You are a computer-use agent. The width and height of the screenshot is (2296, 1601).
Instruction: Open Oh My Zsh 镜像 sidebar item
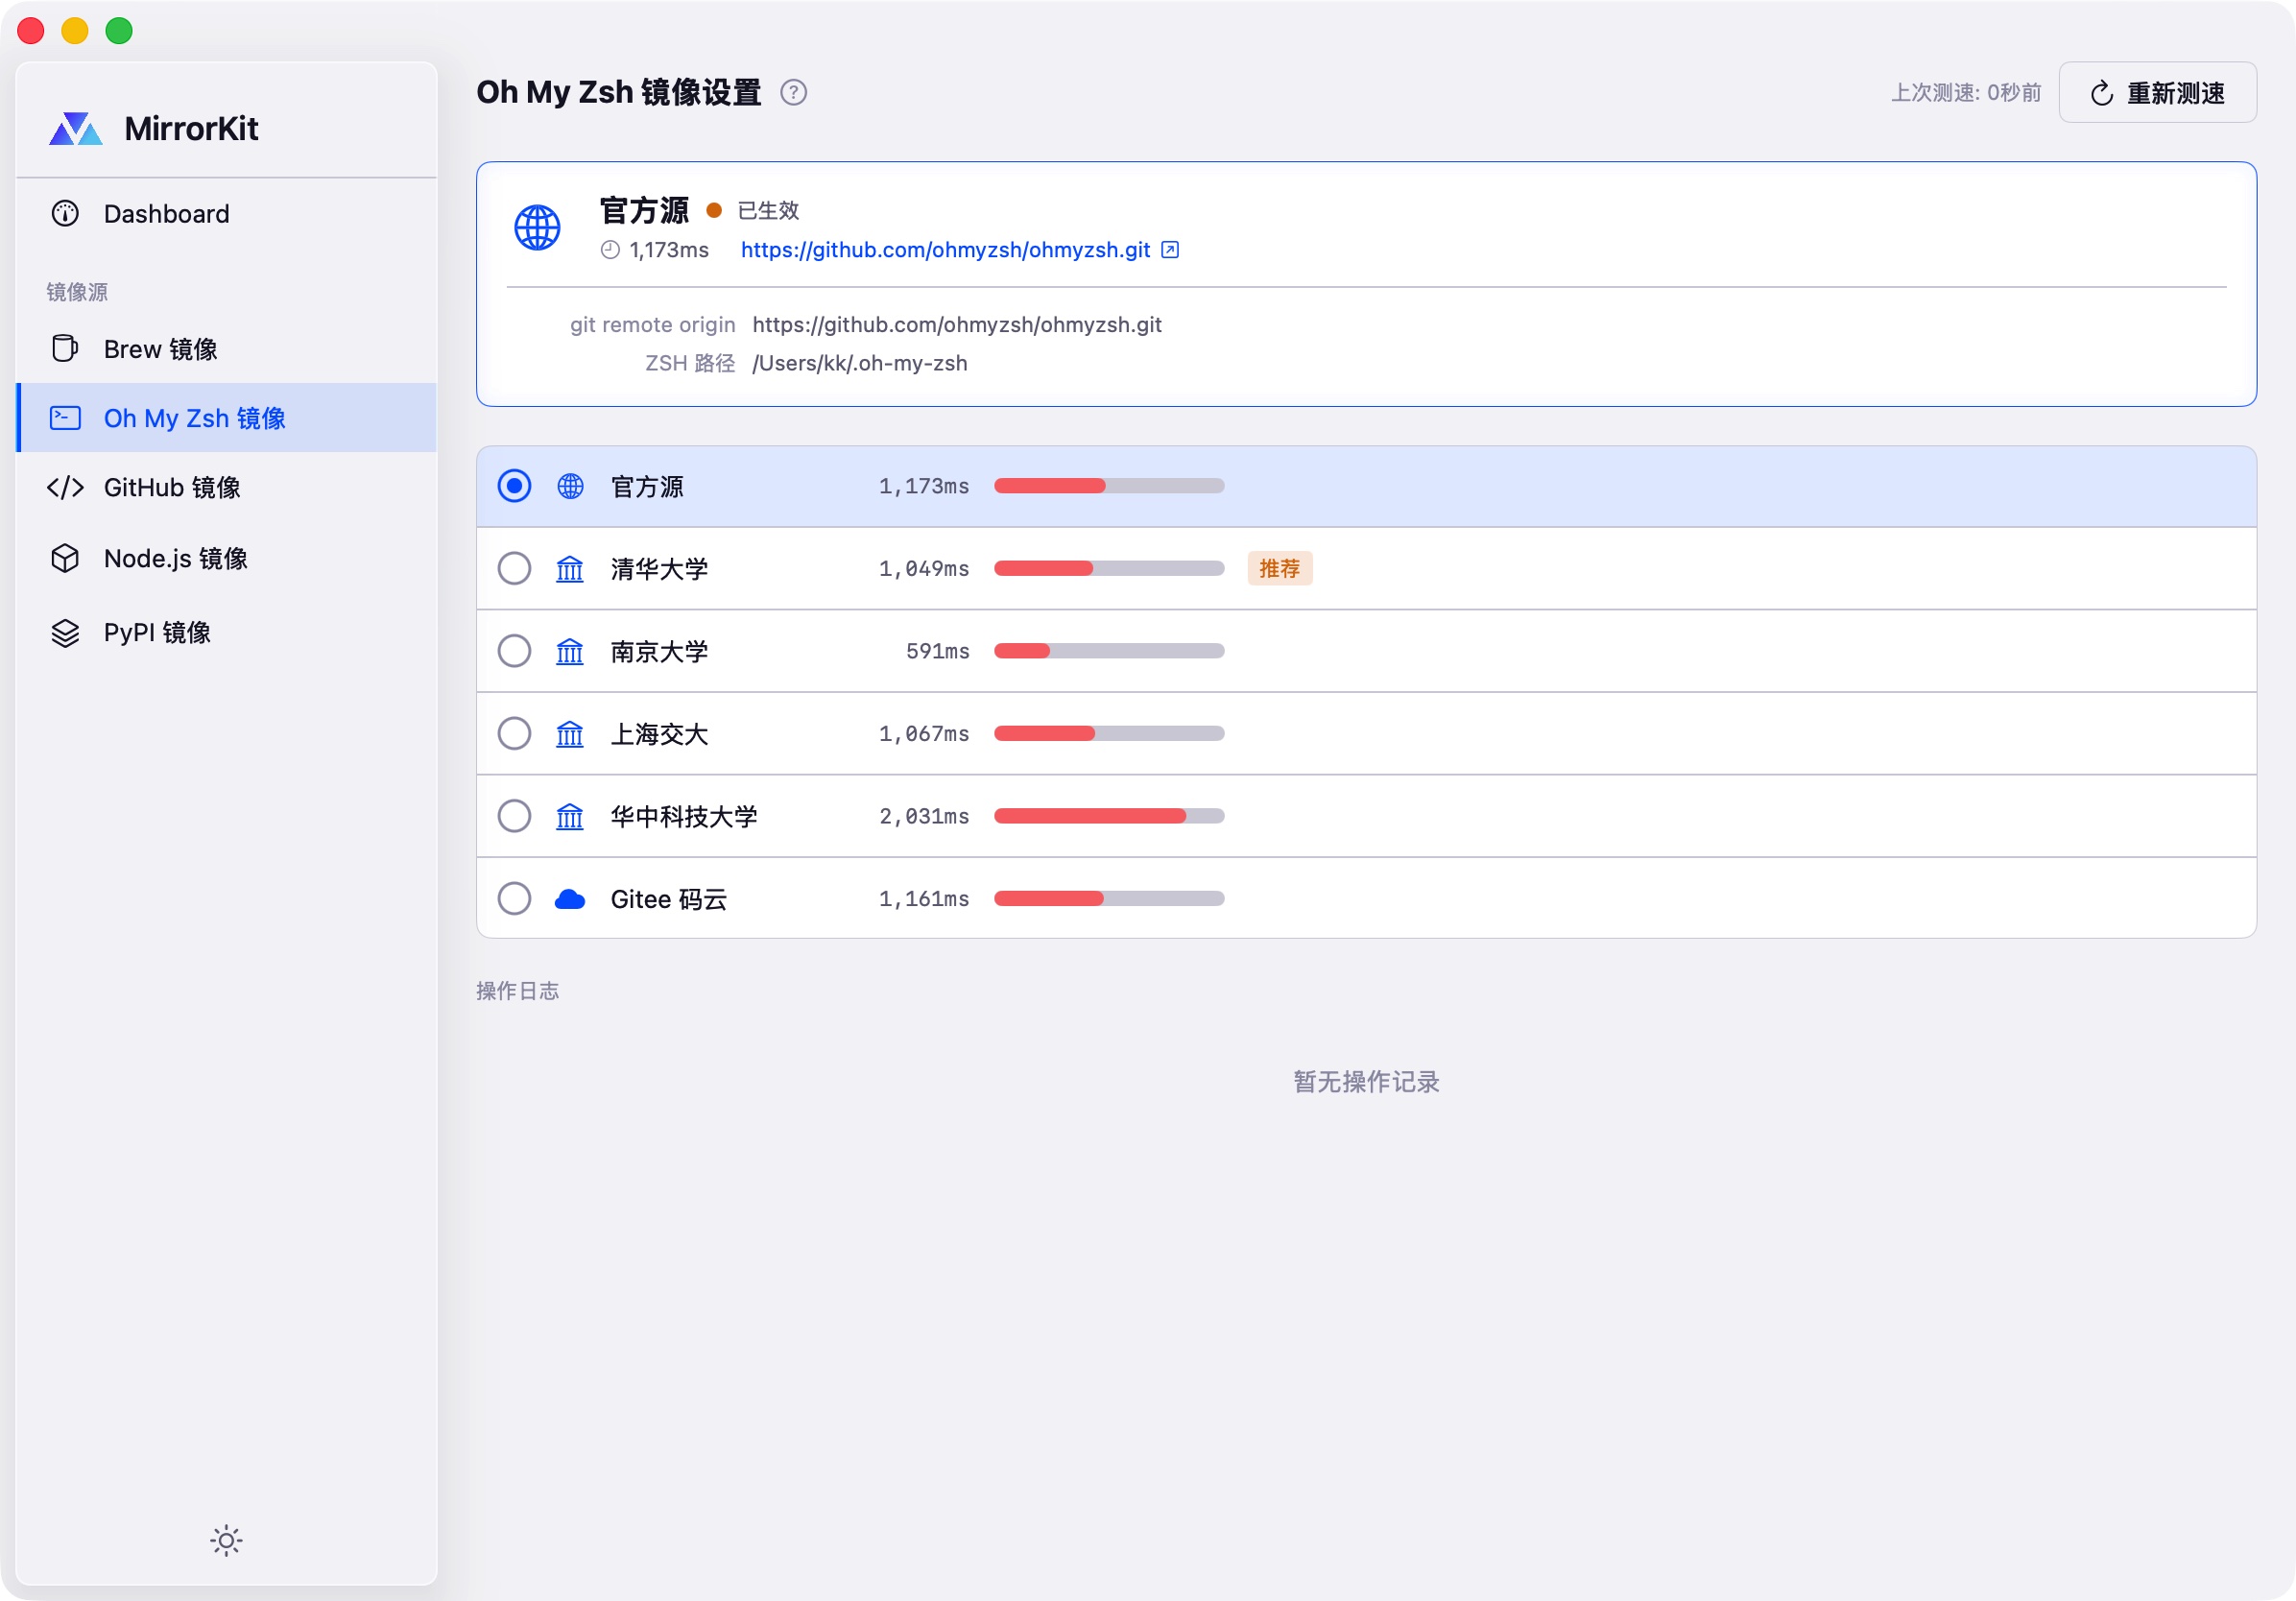pos(227,418)
